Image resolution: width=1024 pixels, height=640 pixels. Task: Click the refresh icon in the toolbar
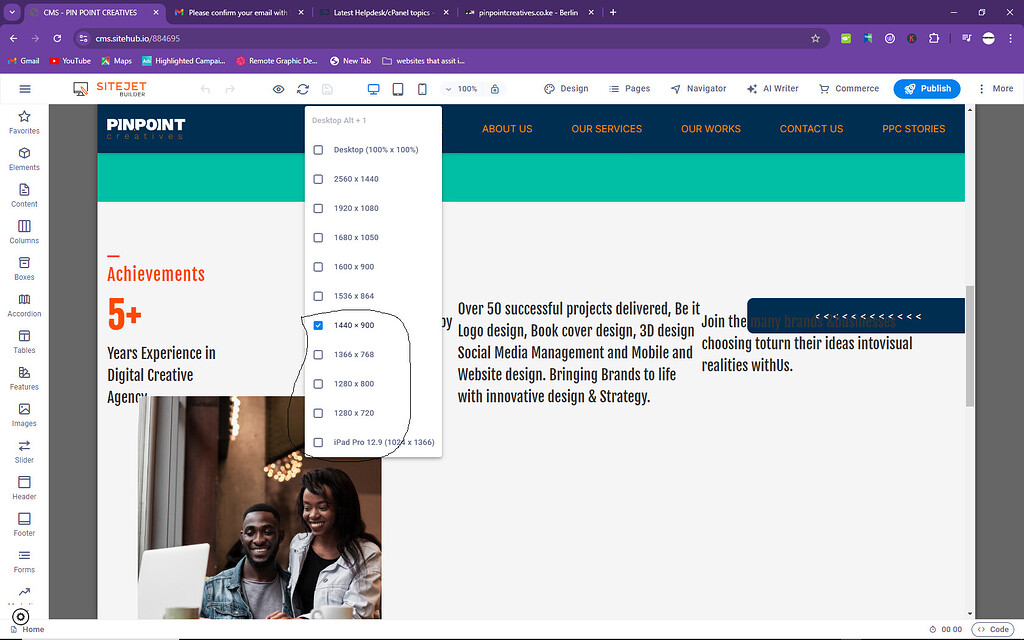303,88
